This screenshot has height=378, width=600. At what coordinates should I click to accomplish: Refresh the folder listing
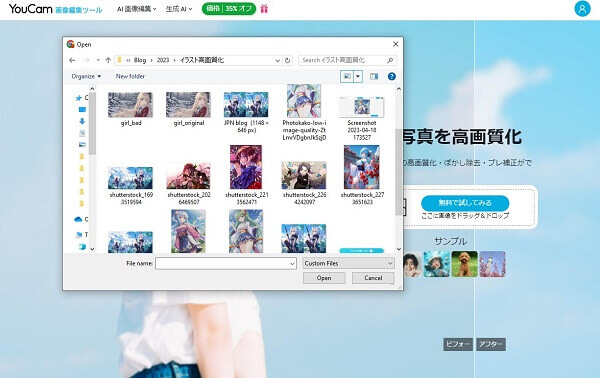[x=288, y=60]
